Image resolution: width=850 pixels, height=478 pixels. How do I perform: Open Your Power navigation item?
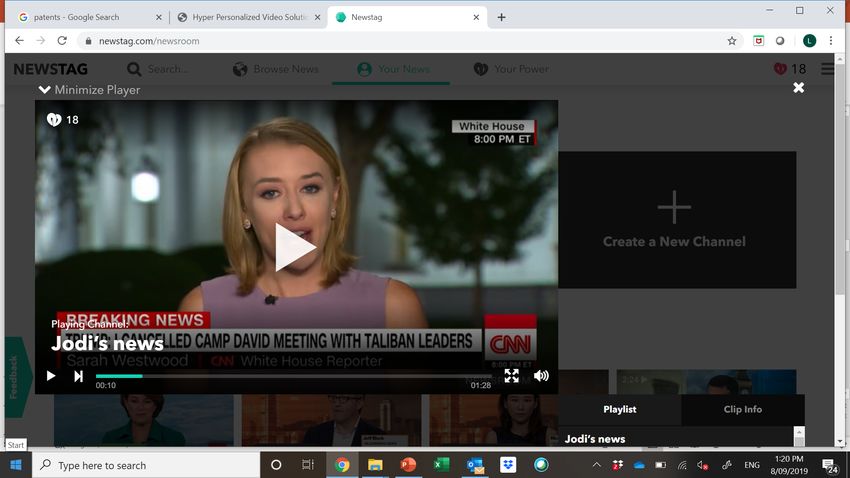point(511,69)
